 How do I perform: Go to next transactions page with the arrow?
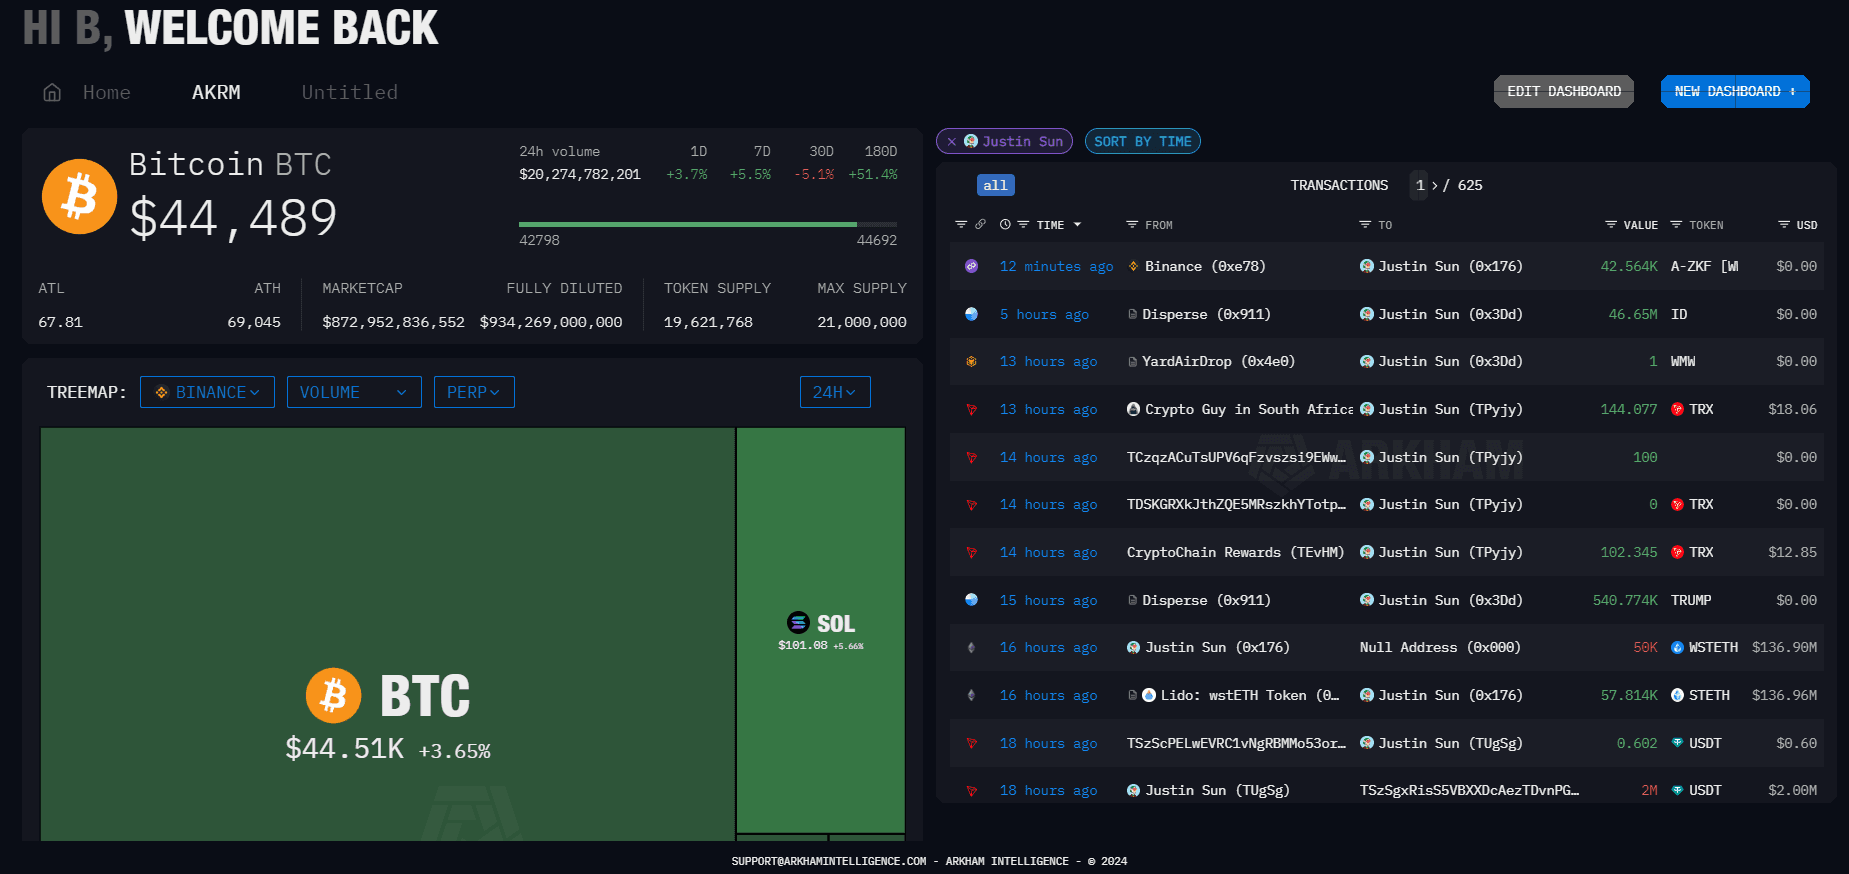click(x=1434, y=185)
